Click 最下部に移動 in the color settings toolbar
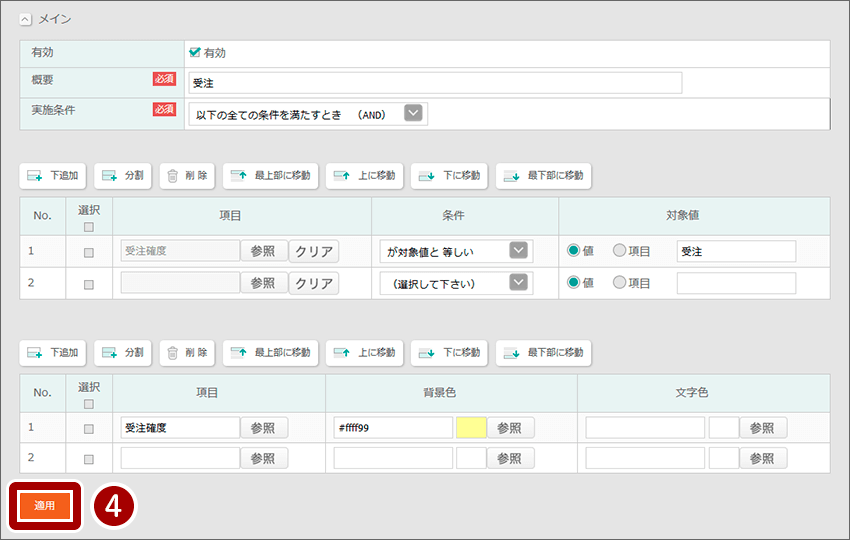This screenshot has height=540, width=850. [544, 353]
